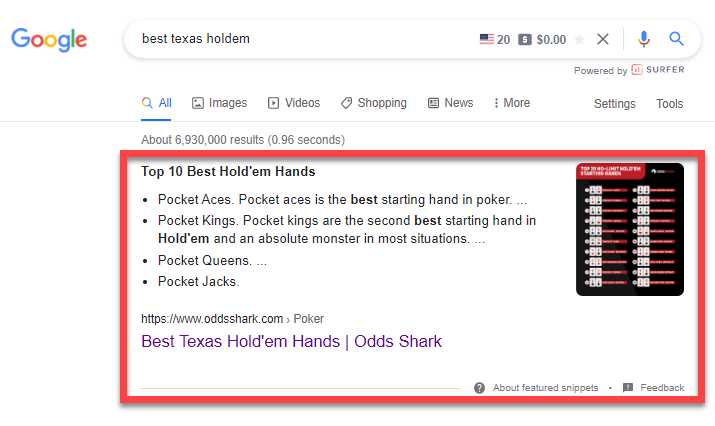The height and width of the screenshot is (426, 715).
Task: Click the US flag search volume icon
Action: (487, 40)
